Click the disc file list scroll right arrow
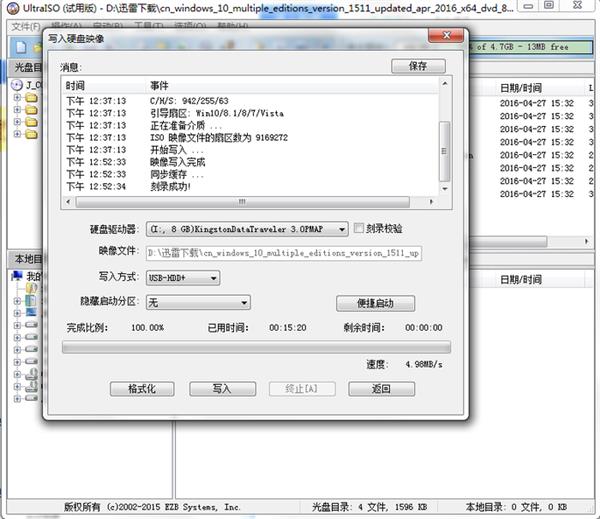This screenshot has width=600, height=519. point(587,242)
